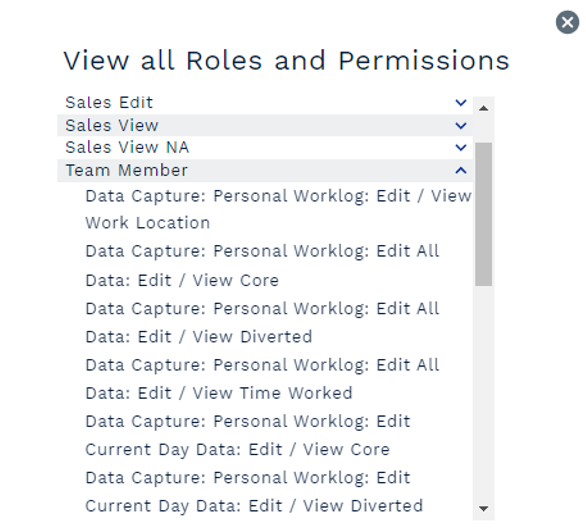
Task: Click Edit / View Time Worked permission
Action: [x=262, y=379]
